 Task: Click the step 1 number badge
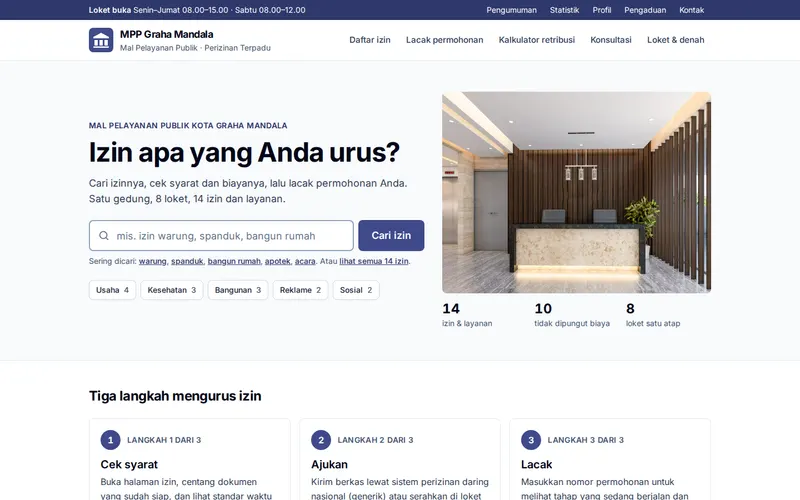coord(110,440)
